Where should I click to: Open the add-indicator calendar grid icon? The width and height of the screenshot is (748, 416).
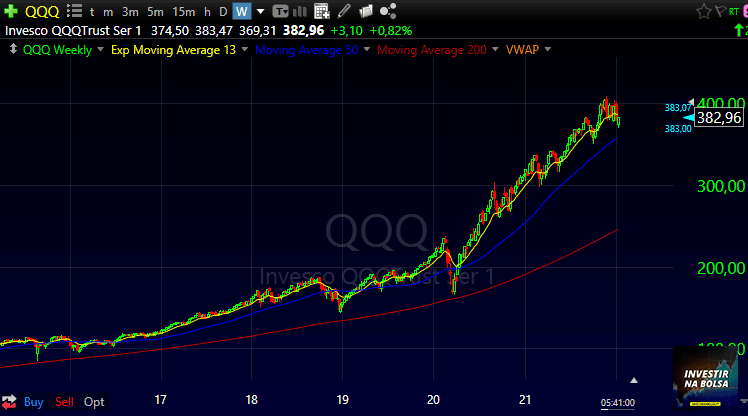322,11
